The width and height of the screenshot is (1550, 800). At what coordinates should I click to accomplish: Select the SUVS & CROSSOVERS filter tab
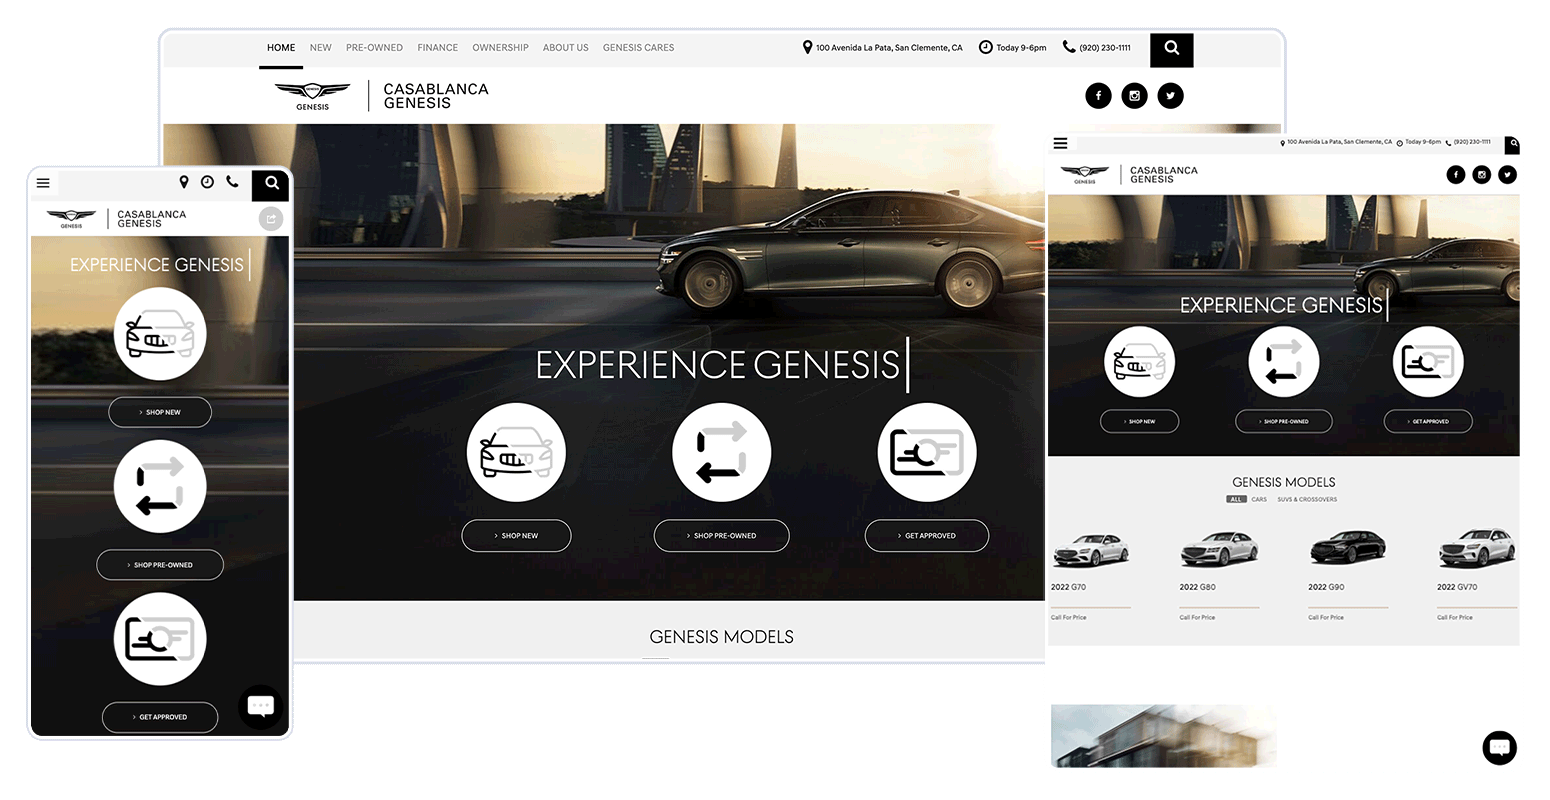coord(1306,499)
